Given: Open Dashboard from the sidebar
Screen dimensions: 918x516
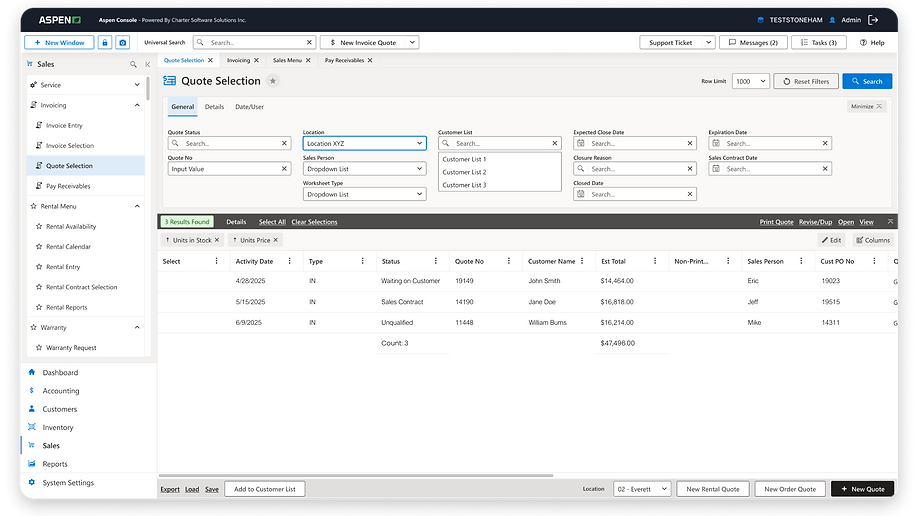Looking at the screenshot, I should [60, 373].
